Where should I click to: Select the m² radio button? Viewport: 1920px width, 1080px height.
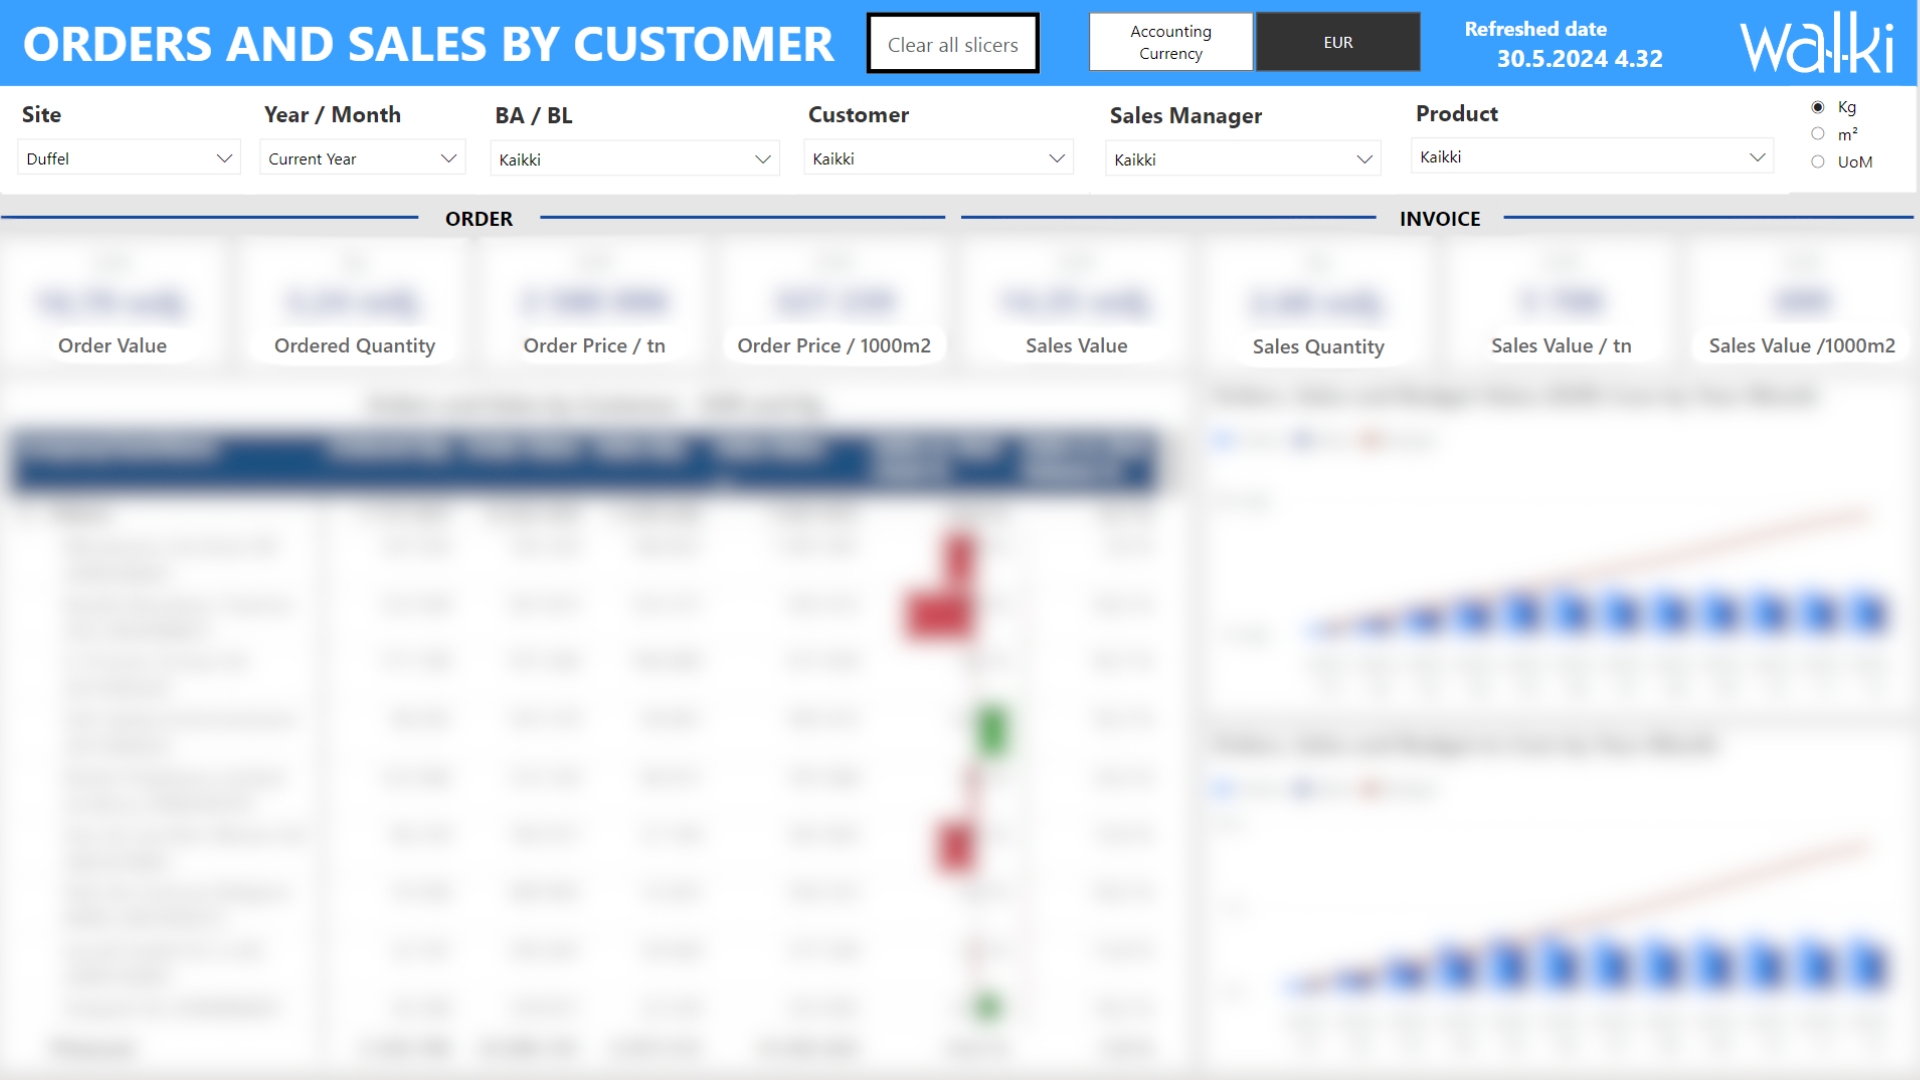pos(1818,134)
